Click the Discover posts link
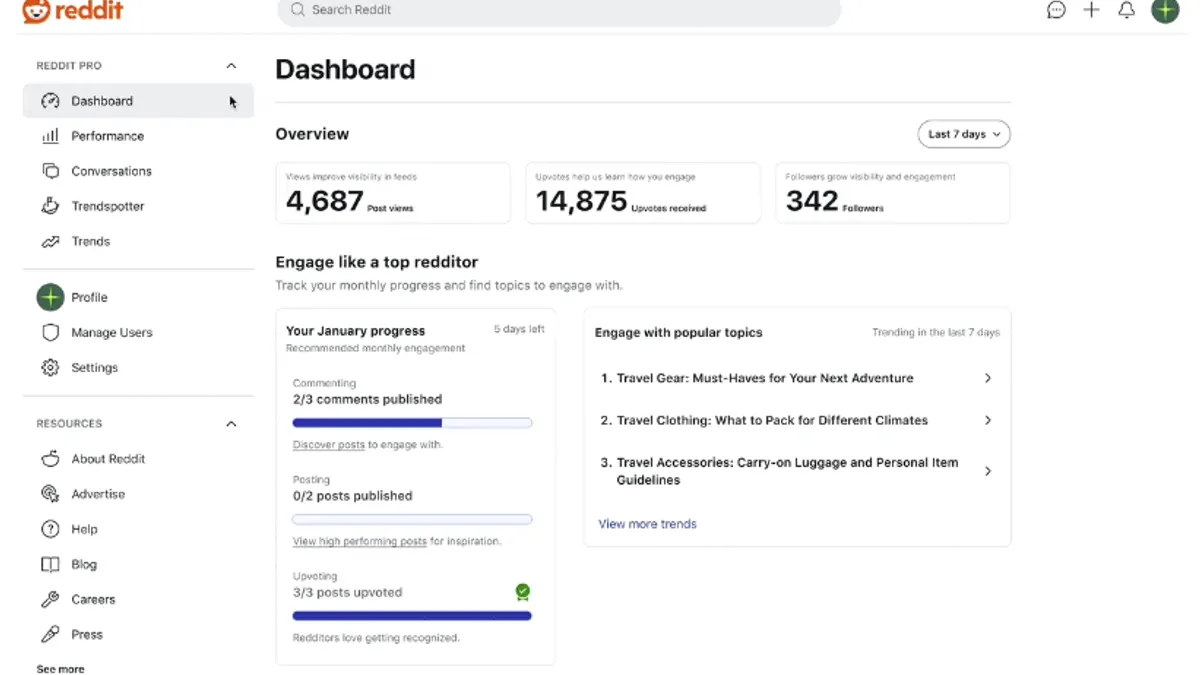1200x675 pixels. 328,444
